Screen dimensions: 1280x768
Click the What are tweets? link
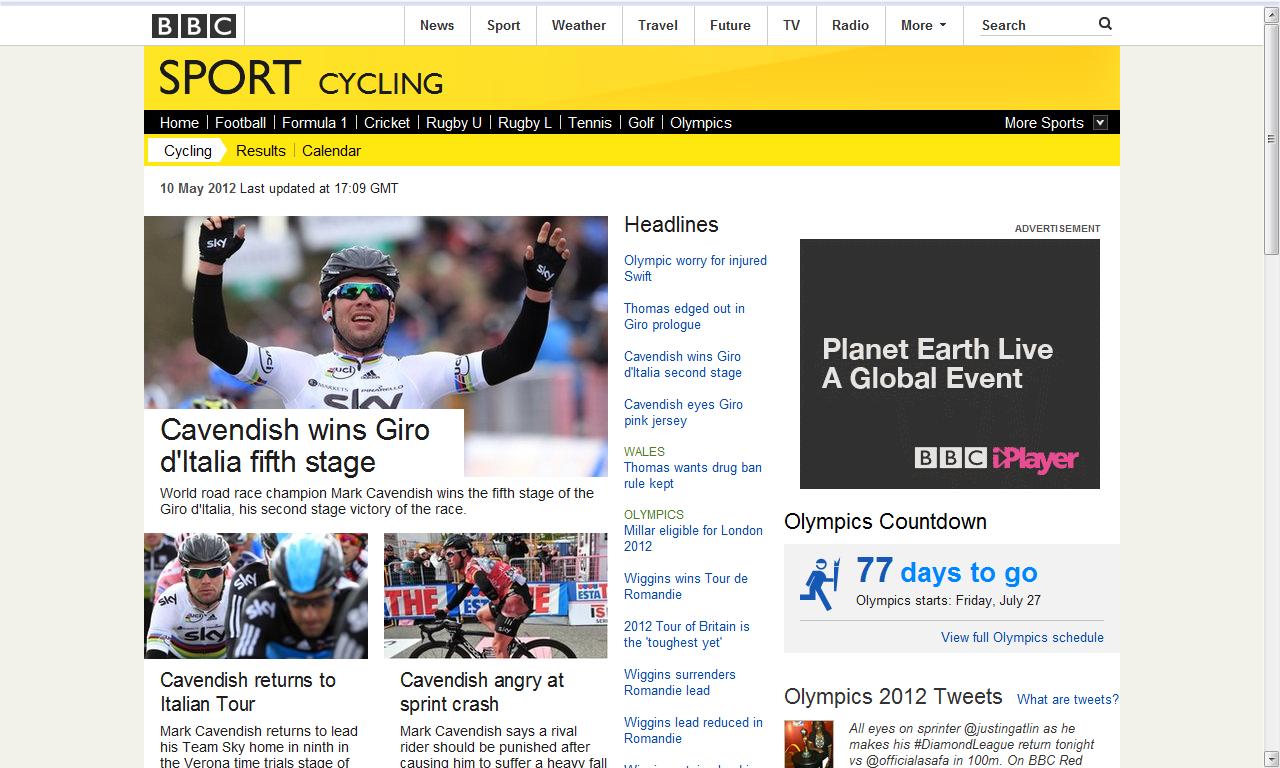pyautogui.click(x=1068, y=699)
